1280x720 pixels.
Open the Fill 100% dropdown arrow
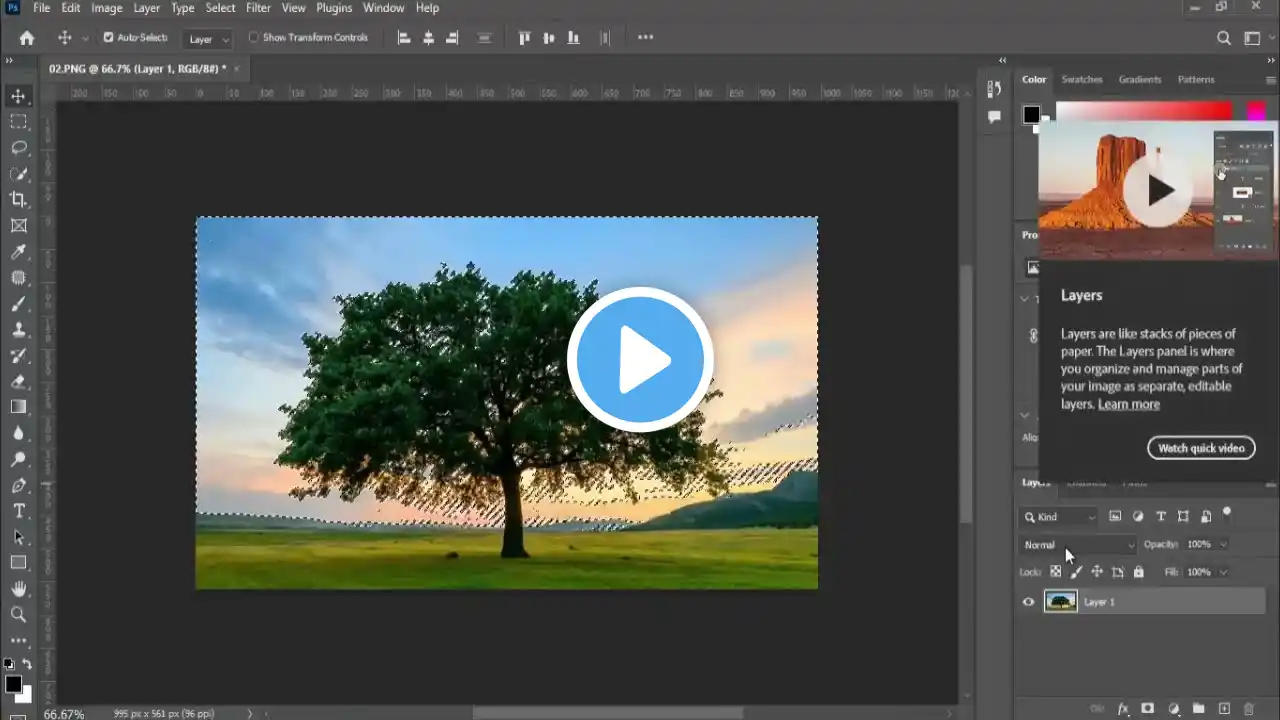pos(1224,572)
